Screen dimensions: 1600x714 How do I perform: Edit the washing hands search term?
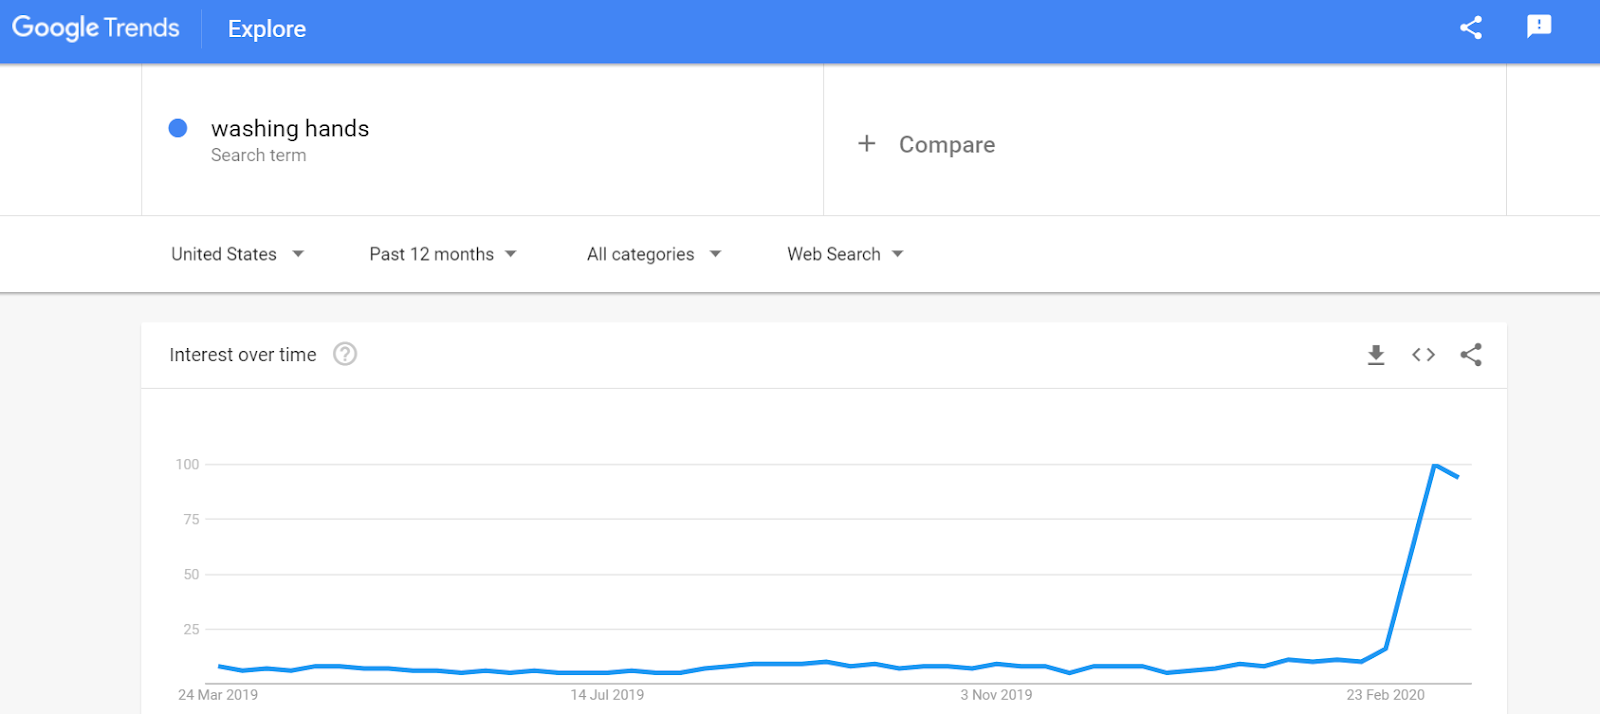[290, 129]
